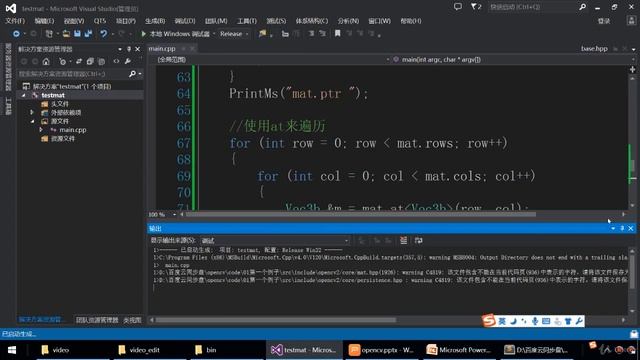This screenshot has height=360, width=640.
Task: Click the Sync with Active Document icon
Action: coord(79,61)
